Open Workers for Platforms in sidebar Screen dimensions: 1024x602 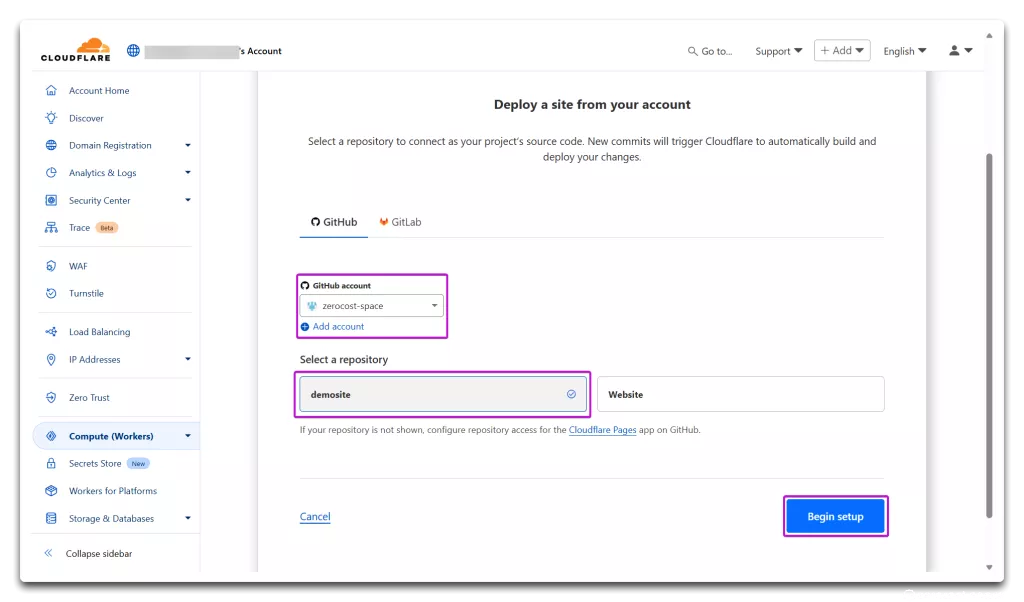(x=115, y=490)
